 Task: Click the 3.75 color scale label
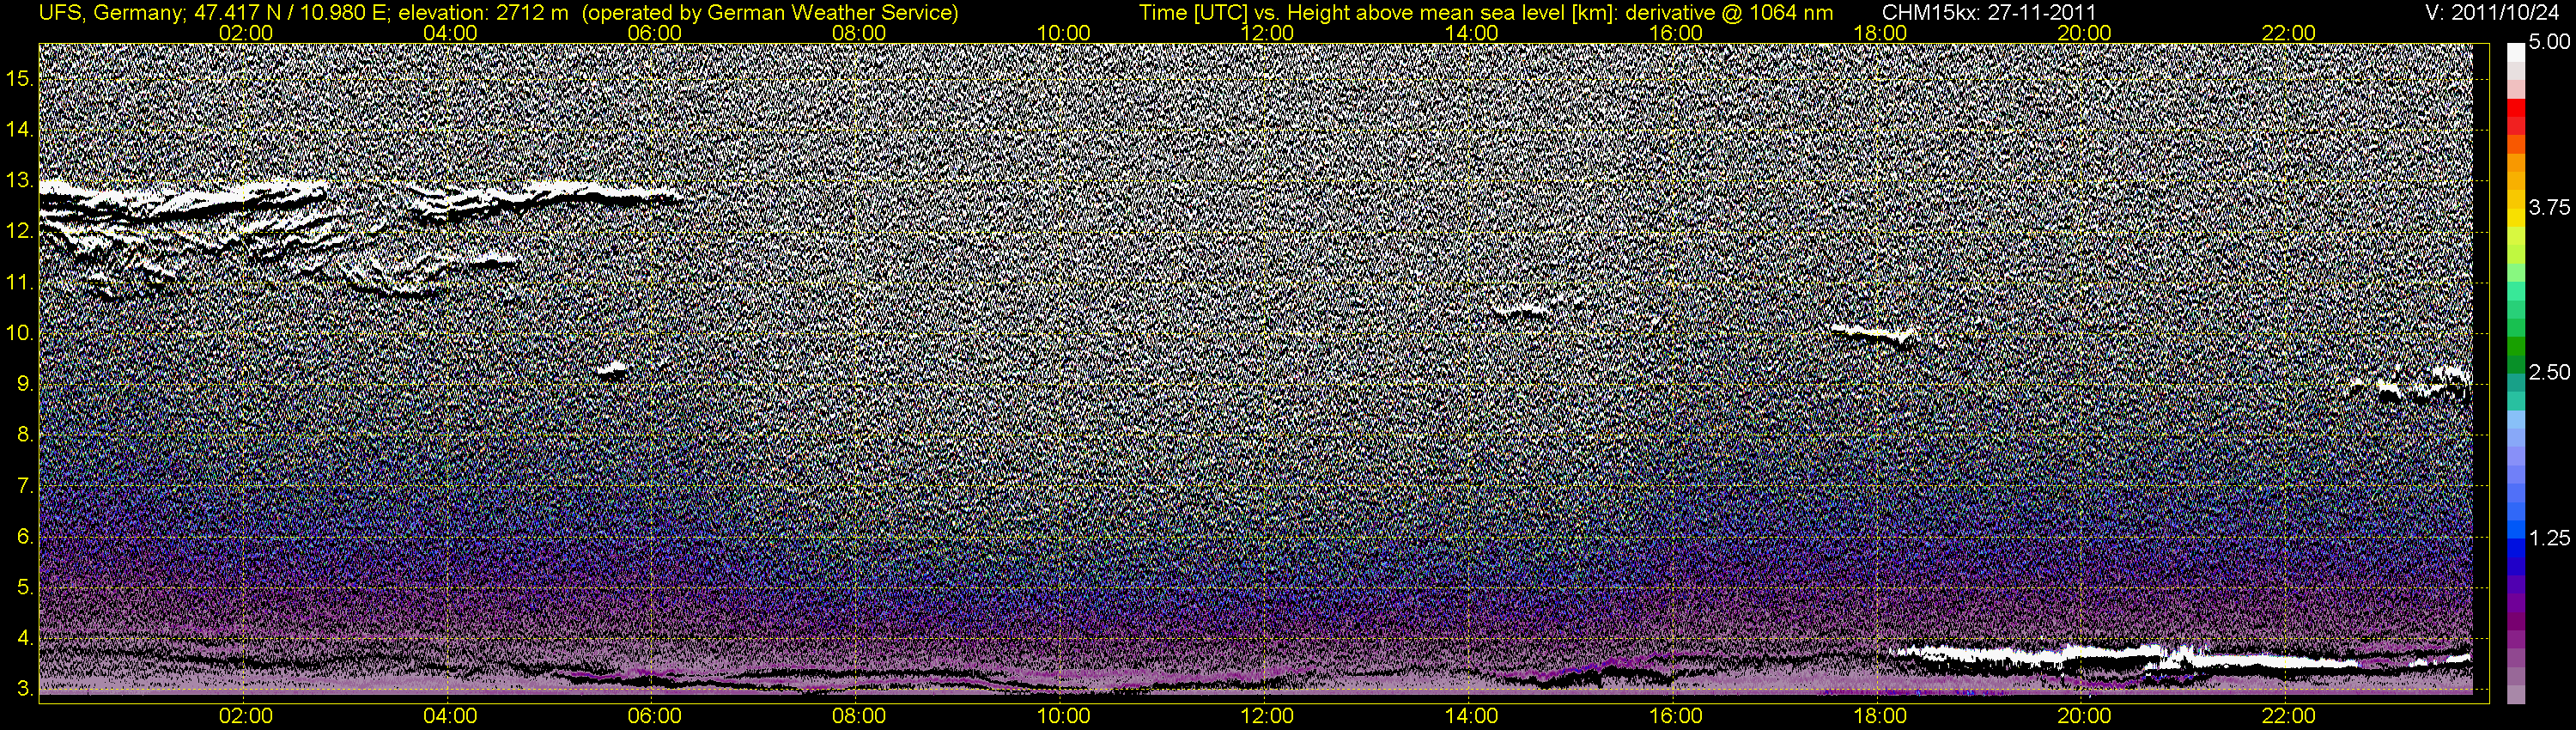2550,207
